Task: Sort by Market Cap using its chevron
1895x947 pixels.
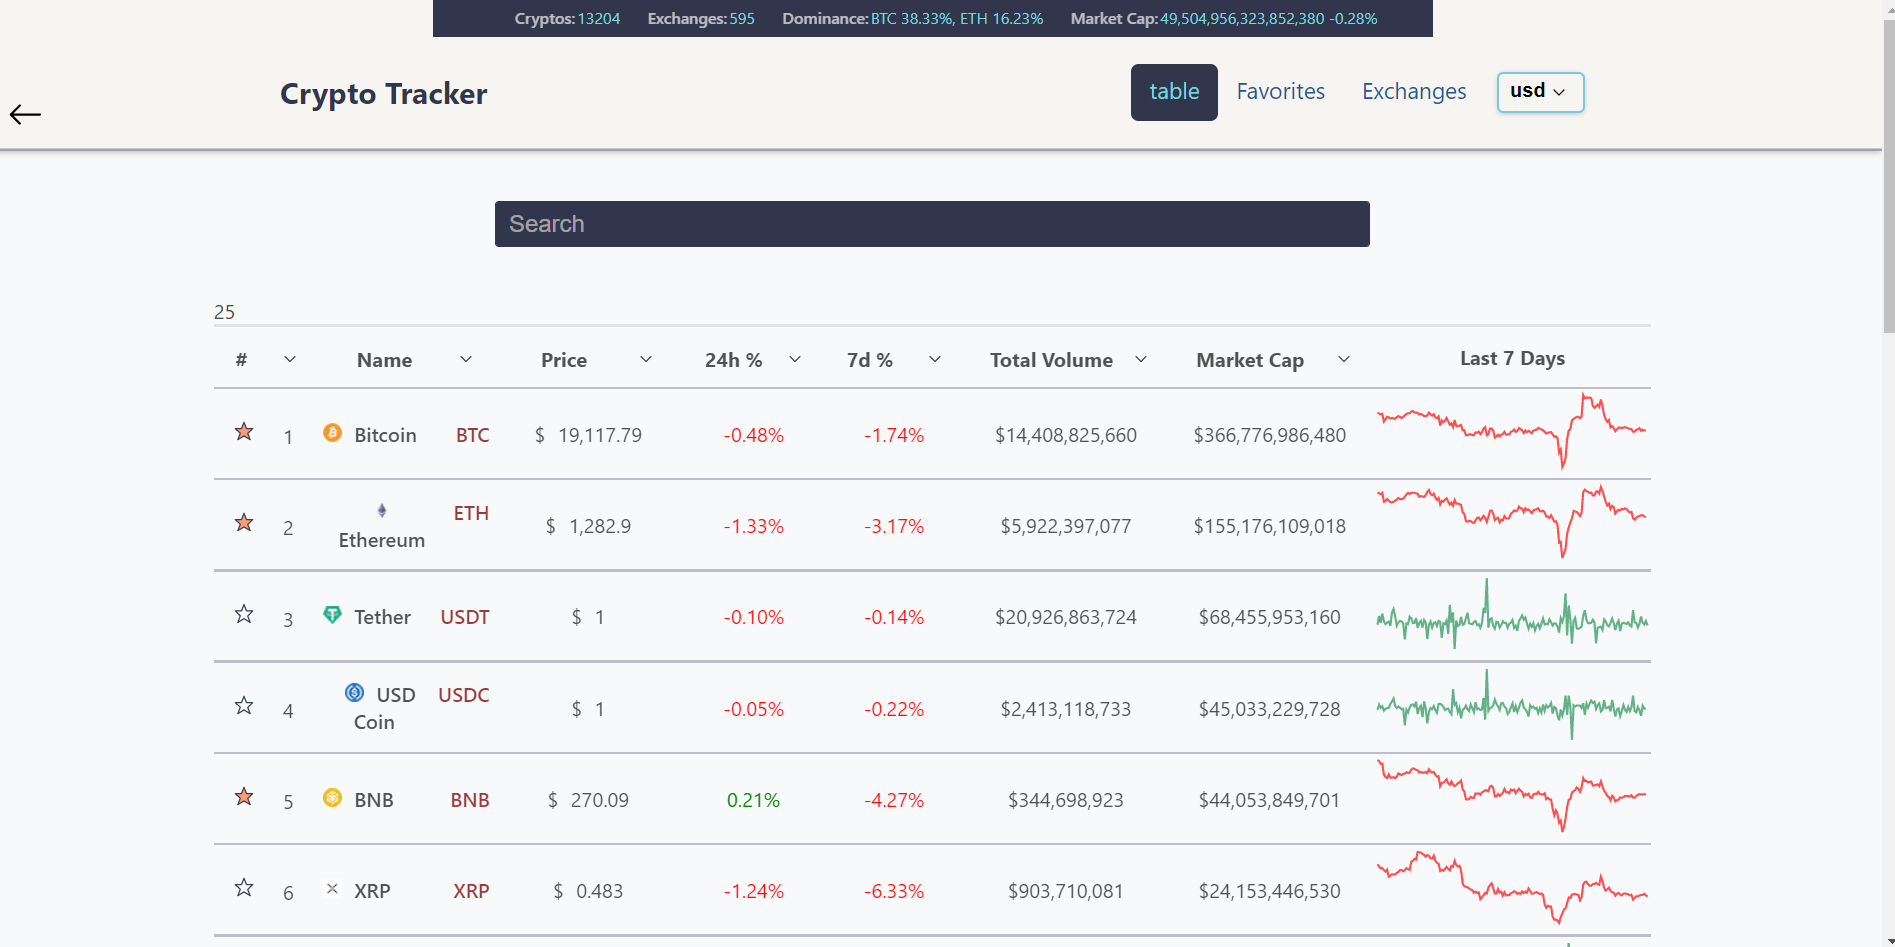Action: [1344, 359]
